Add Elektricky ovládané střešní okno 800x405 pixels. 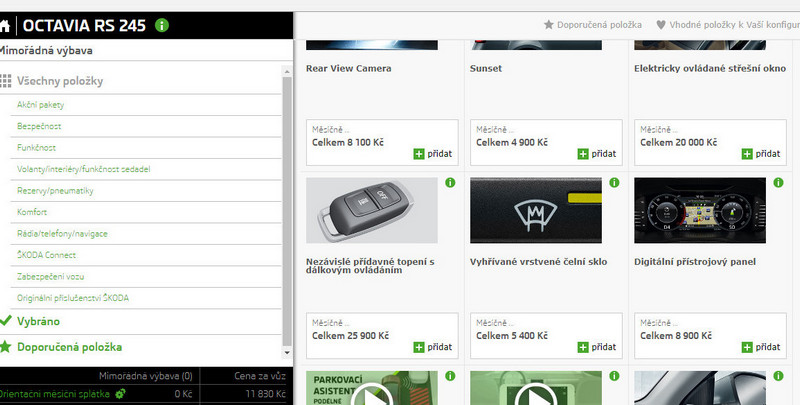click(760, 154)
